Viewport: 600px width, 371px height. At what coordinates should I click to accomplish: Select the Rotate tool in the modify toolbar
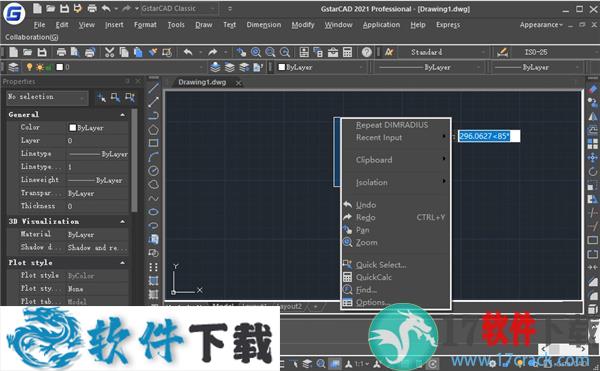point(592,171)
